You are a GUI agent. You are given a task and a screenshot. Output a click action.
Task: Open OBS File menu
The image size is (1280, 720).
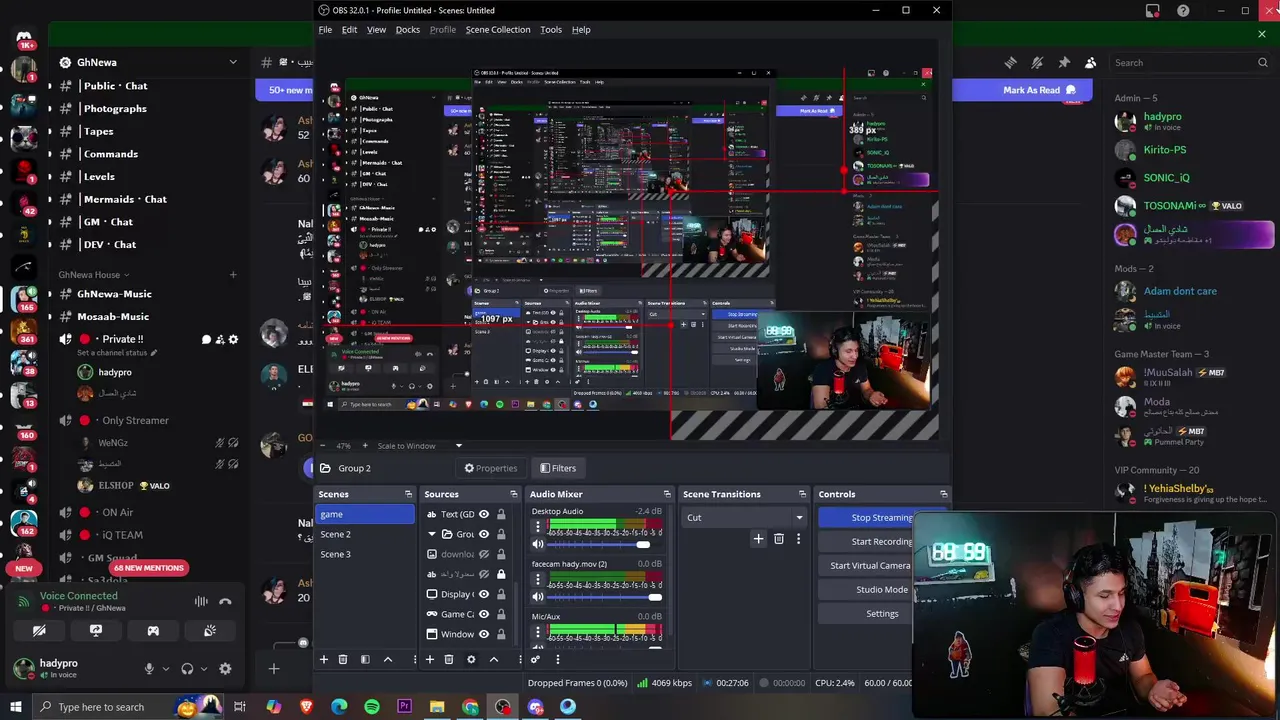click(325, 30)
